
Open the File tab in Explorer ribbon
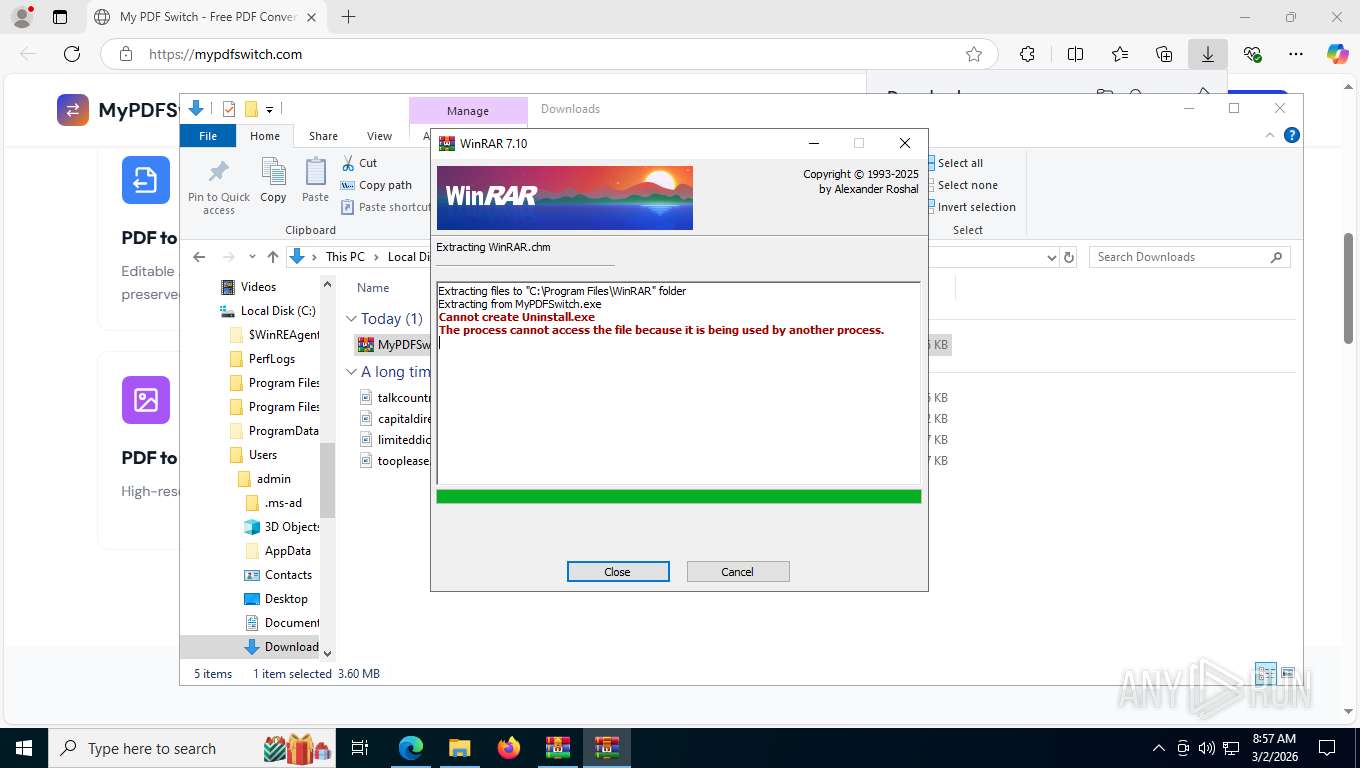[208, 136]
